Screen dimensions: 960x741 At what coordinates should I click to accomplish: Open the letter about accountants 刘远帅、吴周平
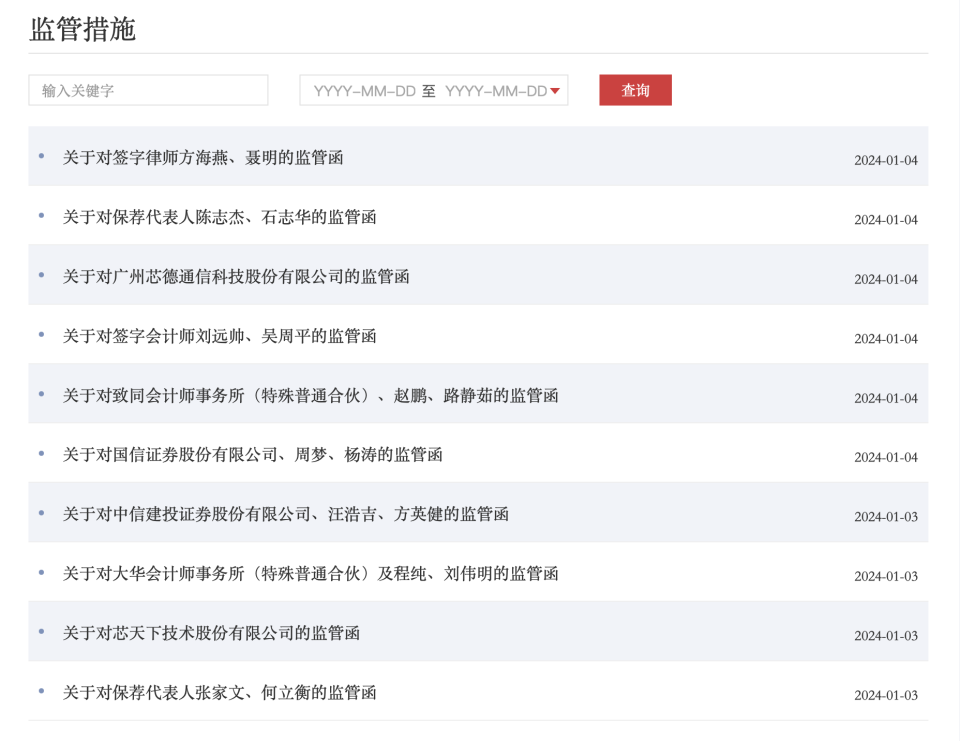click(217, 336)
